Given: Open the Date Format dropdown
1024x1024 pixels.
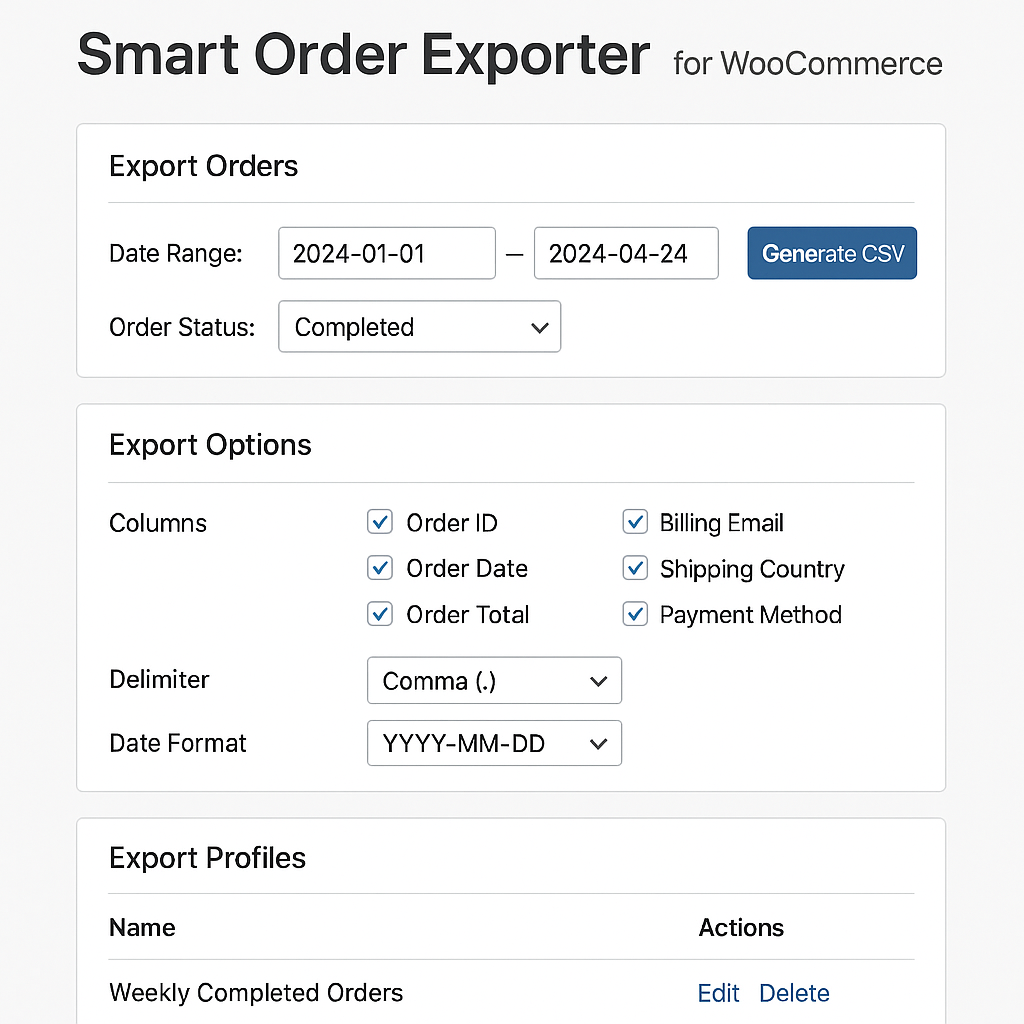Looking at the screenshot, I should point(494,744).
